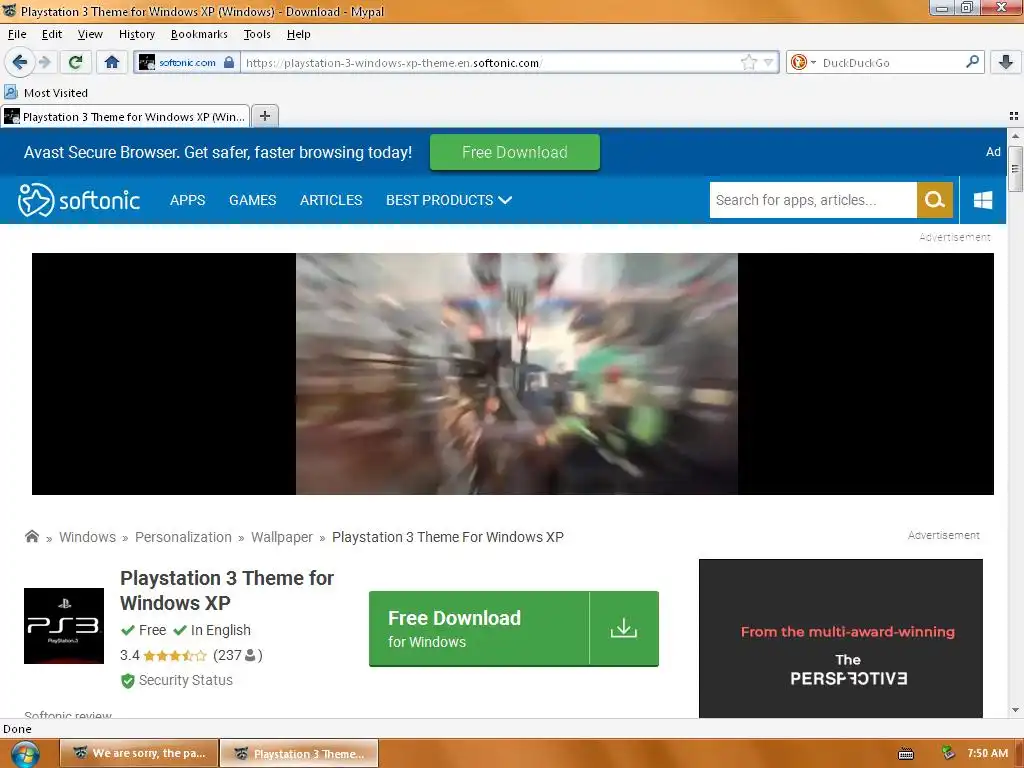1024x768 pixels.
Task: Show all tabs grid icon
Action: coord(1014,116)
